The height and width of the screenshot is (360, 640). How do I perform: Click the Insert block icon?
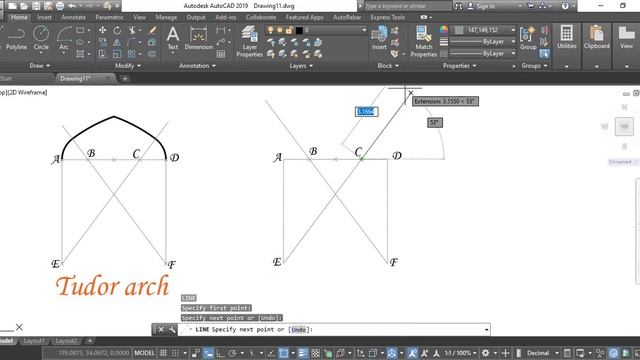click(379, 38)
